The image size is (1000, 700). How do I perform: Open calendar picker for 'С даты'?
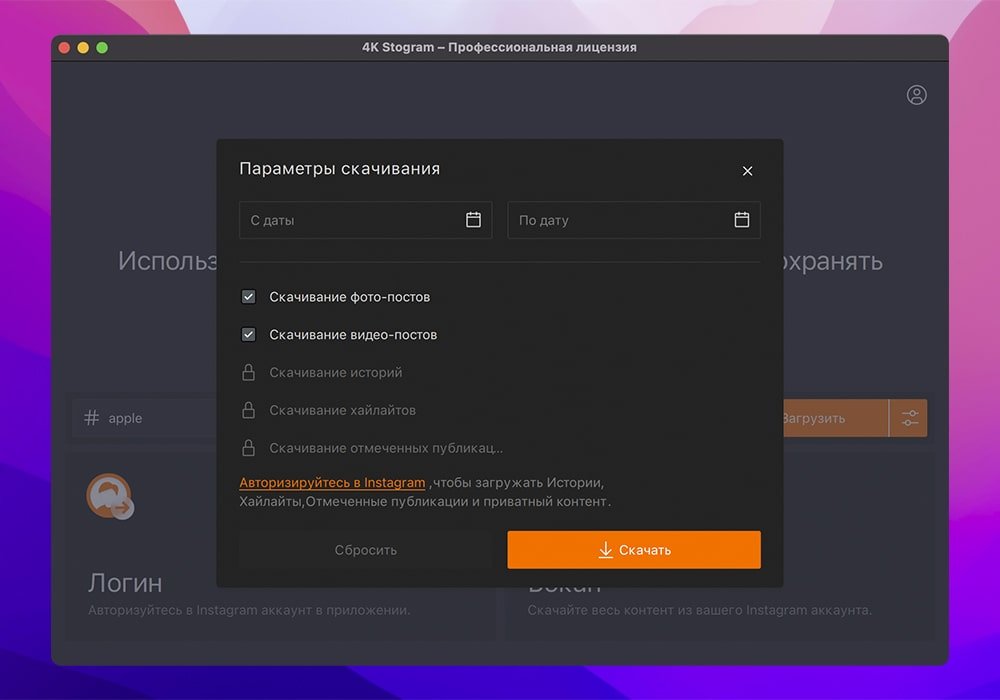click(473, 220)
